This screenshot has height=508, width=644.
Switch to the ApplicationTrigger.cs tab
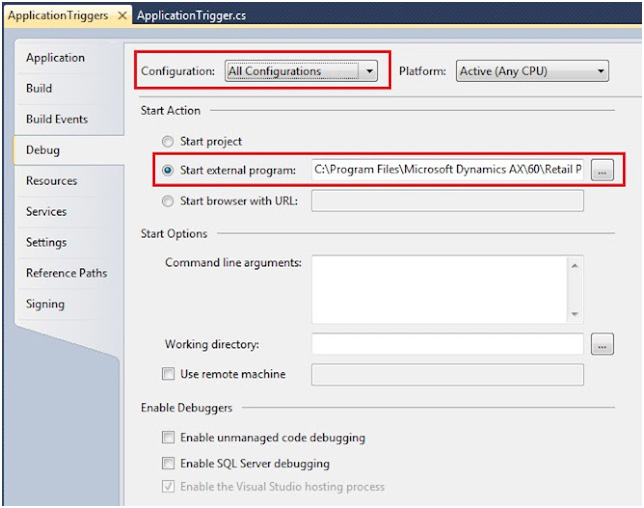coord(192,17)
